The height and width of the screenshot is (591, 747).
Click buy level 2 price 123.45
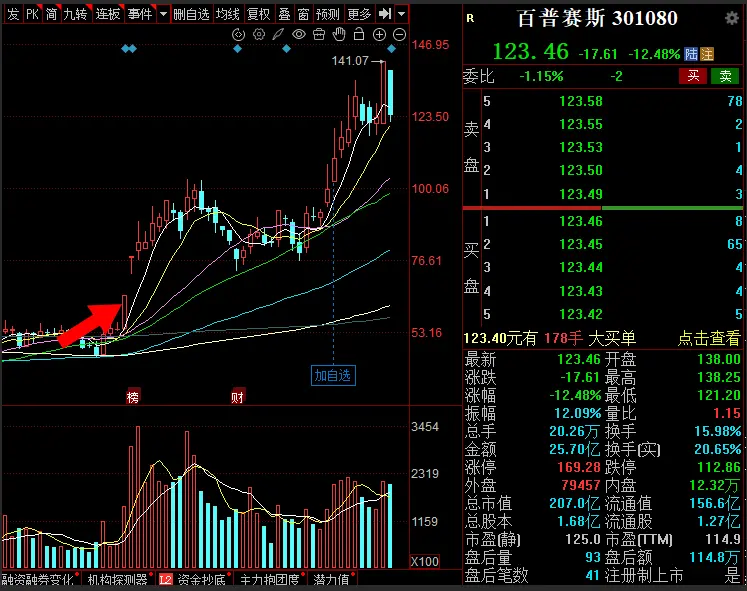pyautogui.click(x=581, y=244)
